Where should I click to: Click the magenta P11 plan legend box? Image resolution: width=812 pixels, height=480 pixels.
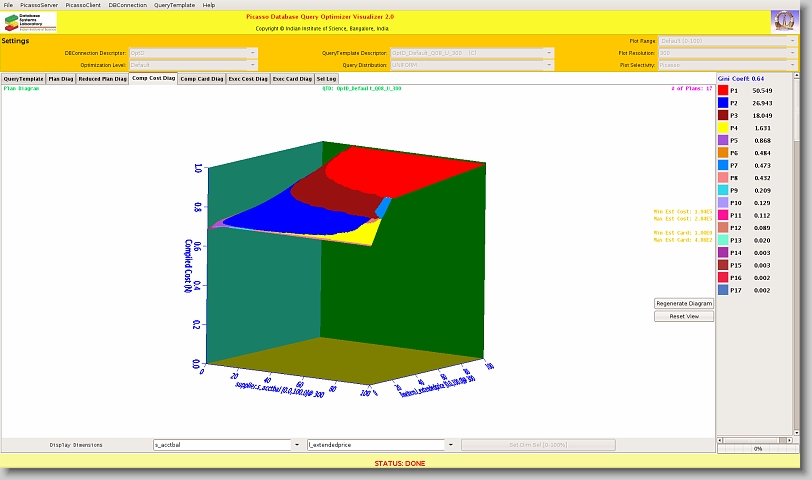pos(723,215)
